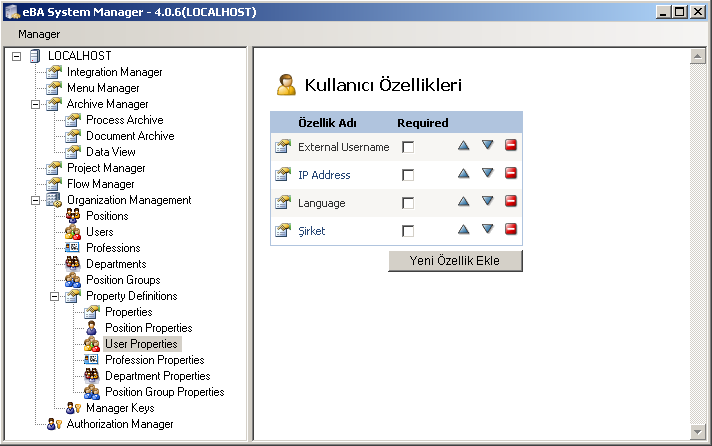
Task: Click the Users group icon
Action: 73,232
